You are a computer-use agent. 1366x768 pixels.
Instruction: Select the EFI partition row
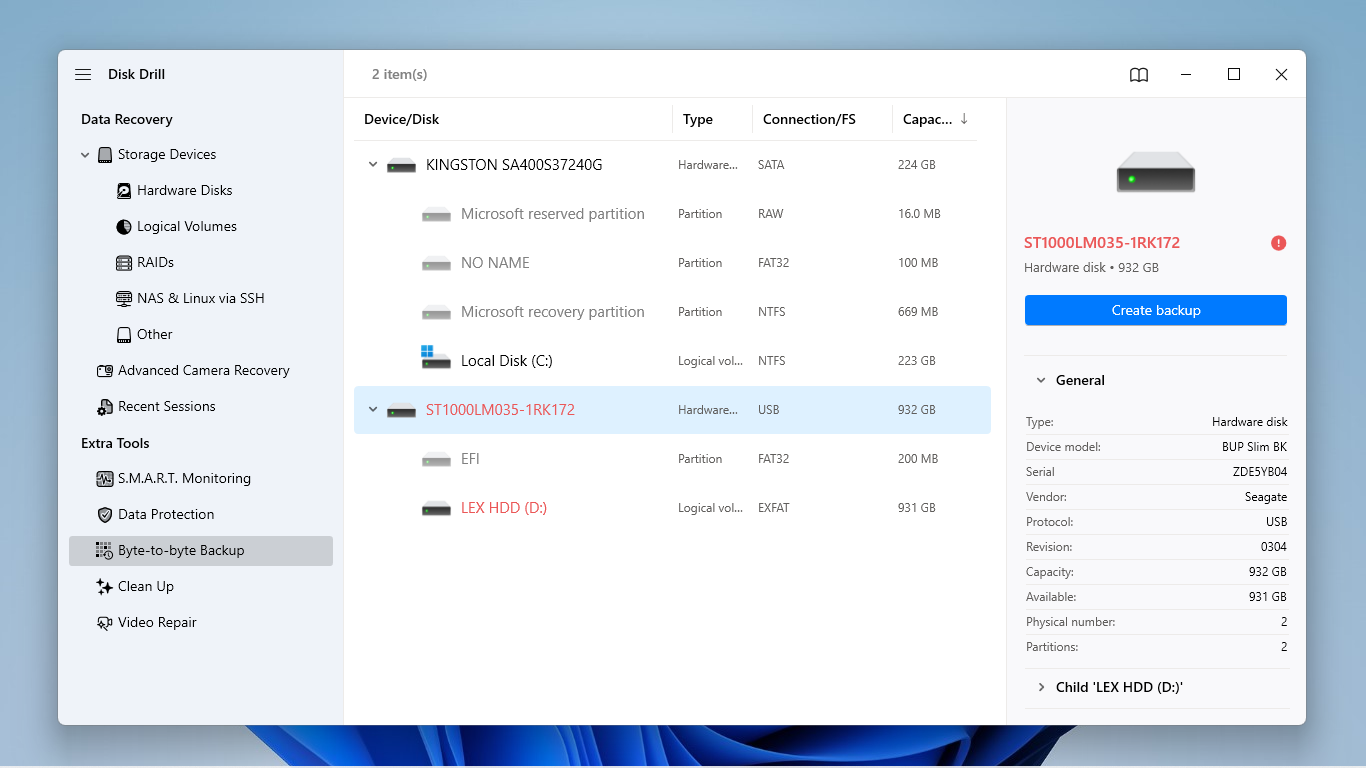pos(672,459)
